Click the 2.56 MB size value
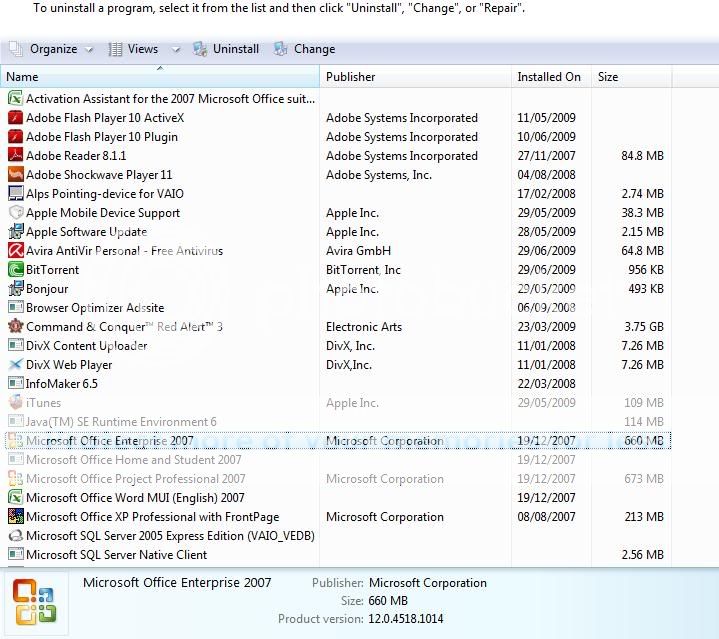719x639 pixels. point(642,555)
